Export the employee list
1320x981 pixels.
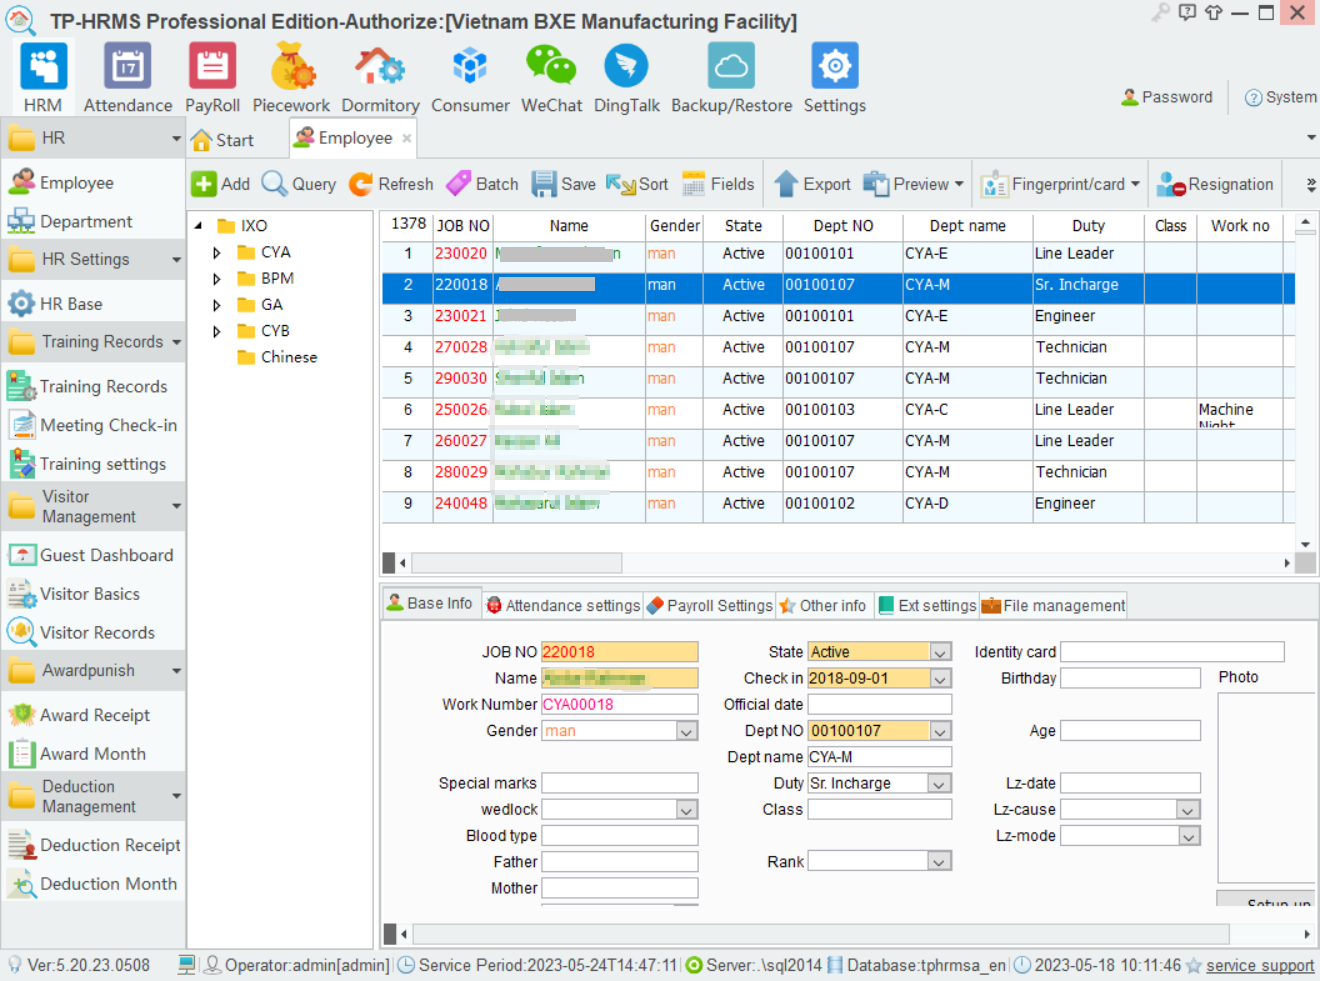[x=813, y=184]
